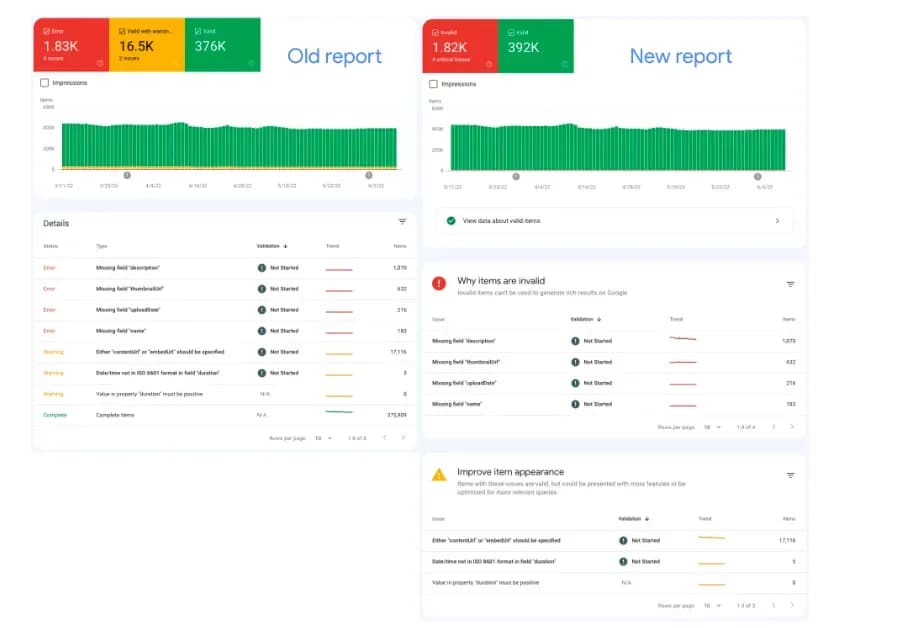
Task: Open Missing field "thumbnailUrl" row in Details table
Action: click(130, 288)
